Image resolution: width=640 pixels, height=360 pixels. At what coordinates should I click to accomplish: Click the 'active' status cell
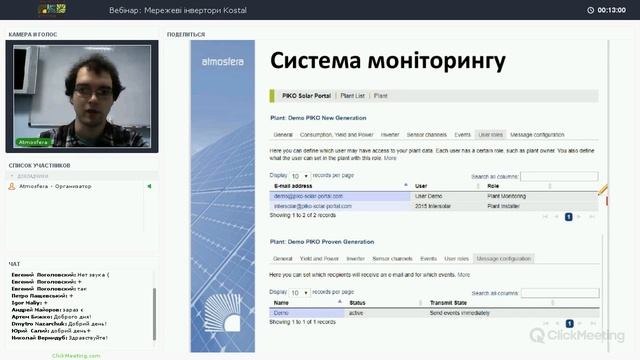pos(356,313)
